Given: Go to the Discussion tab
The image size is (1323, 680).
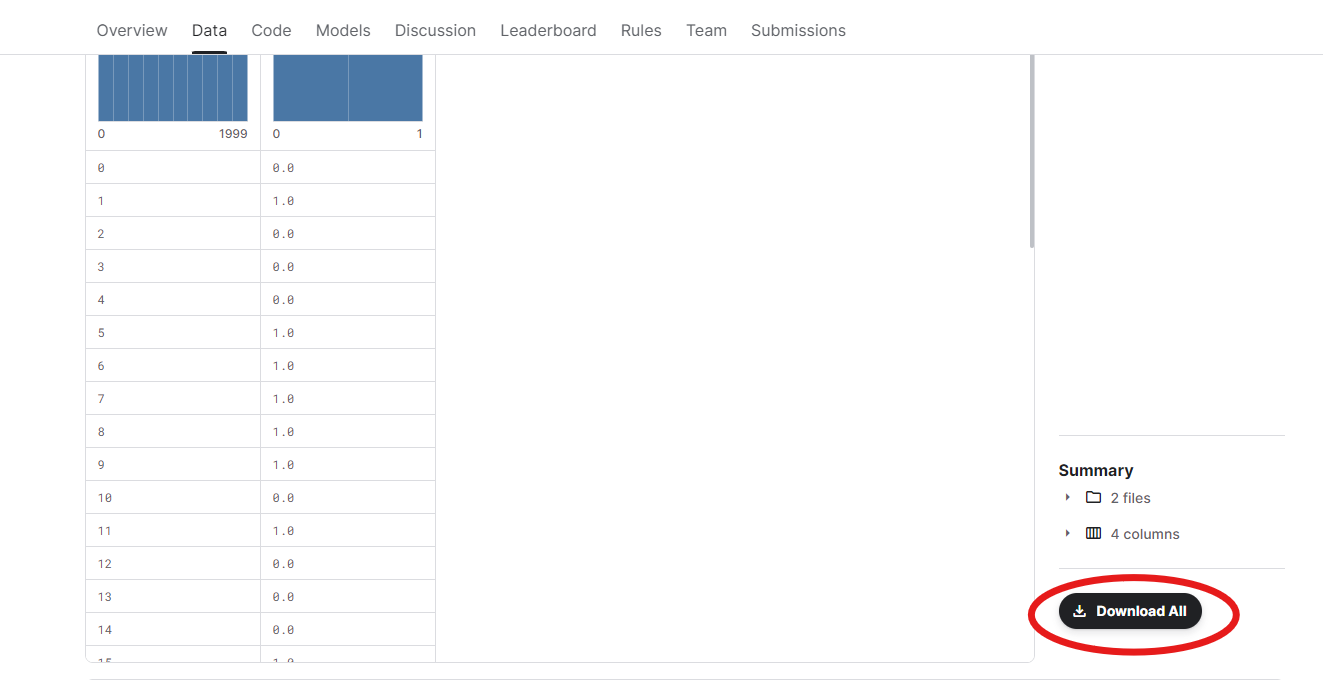Looking at the screenshot, I should 435,30.
